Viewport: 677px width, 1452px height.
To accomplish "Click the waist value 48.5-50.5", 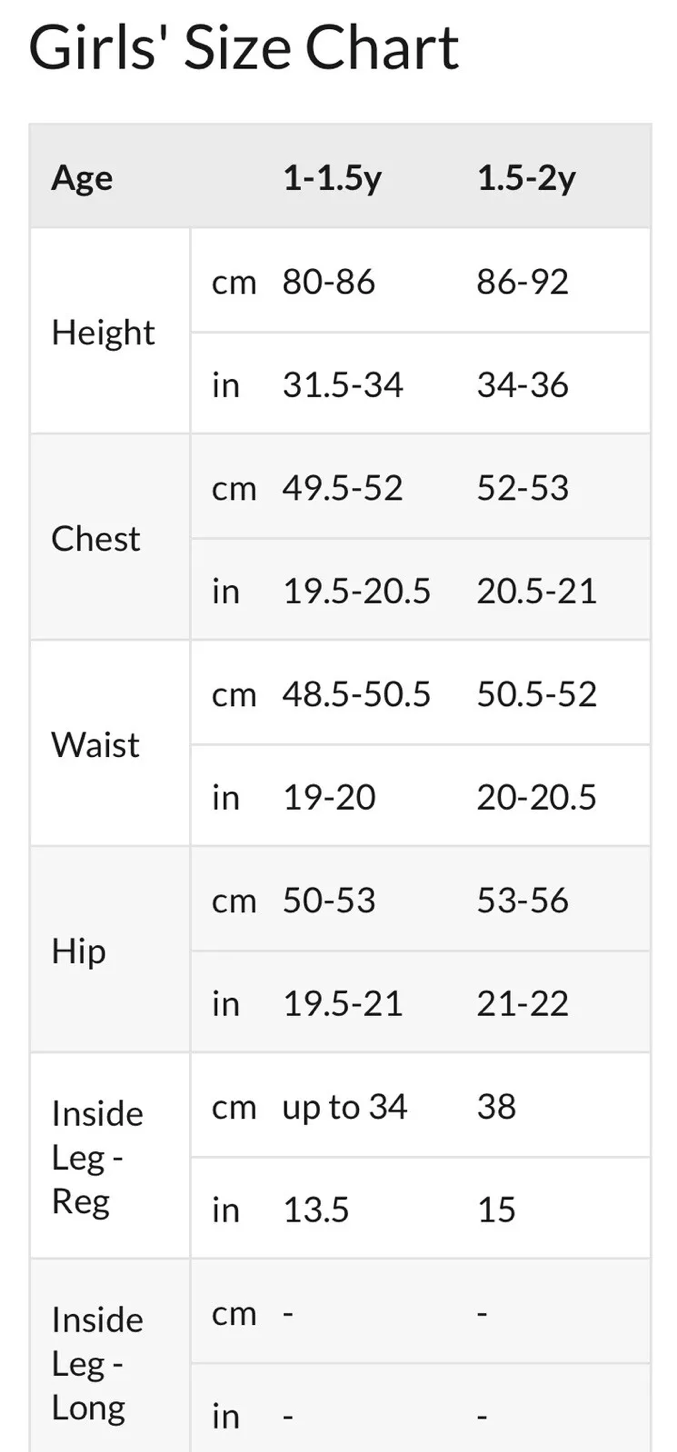I will tap(357, 693).
